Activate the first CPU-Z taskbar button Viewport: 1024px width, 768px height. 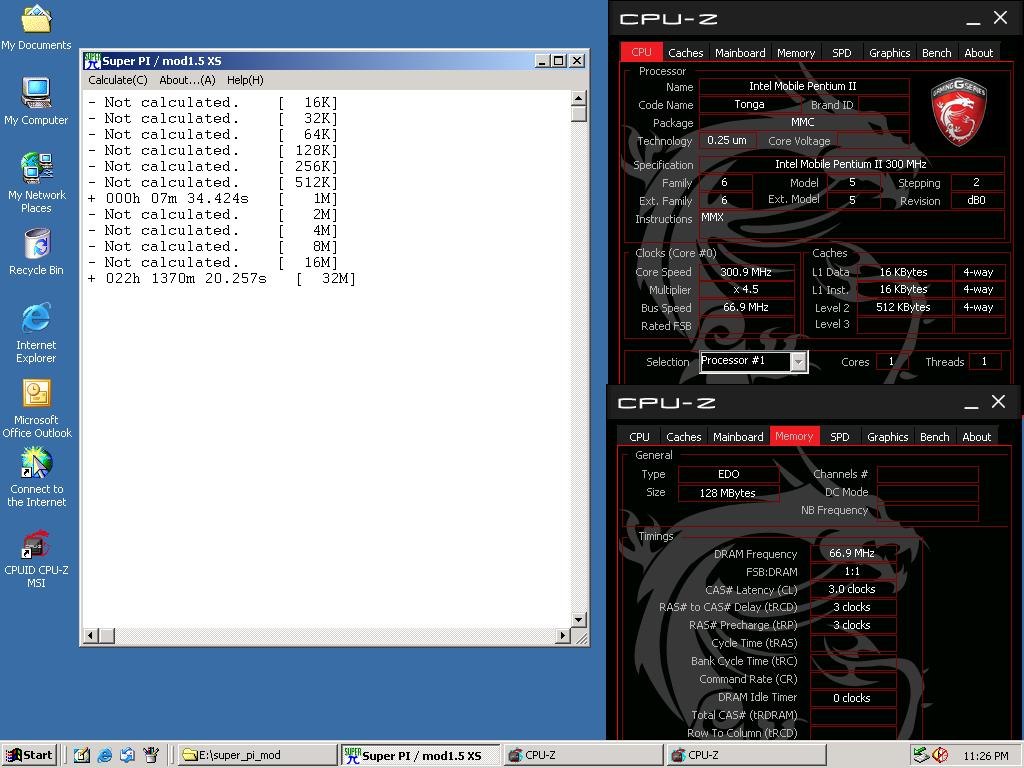583,755
